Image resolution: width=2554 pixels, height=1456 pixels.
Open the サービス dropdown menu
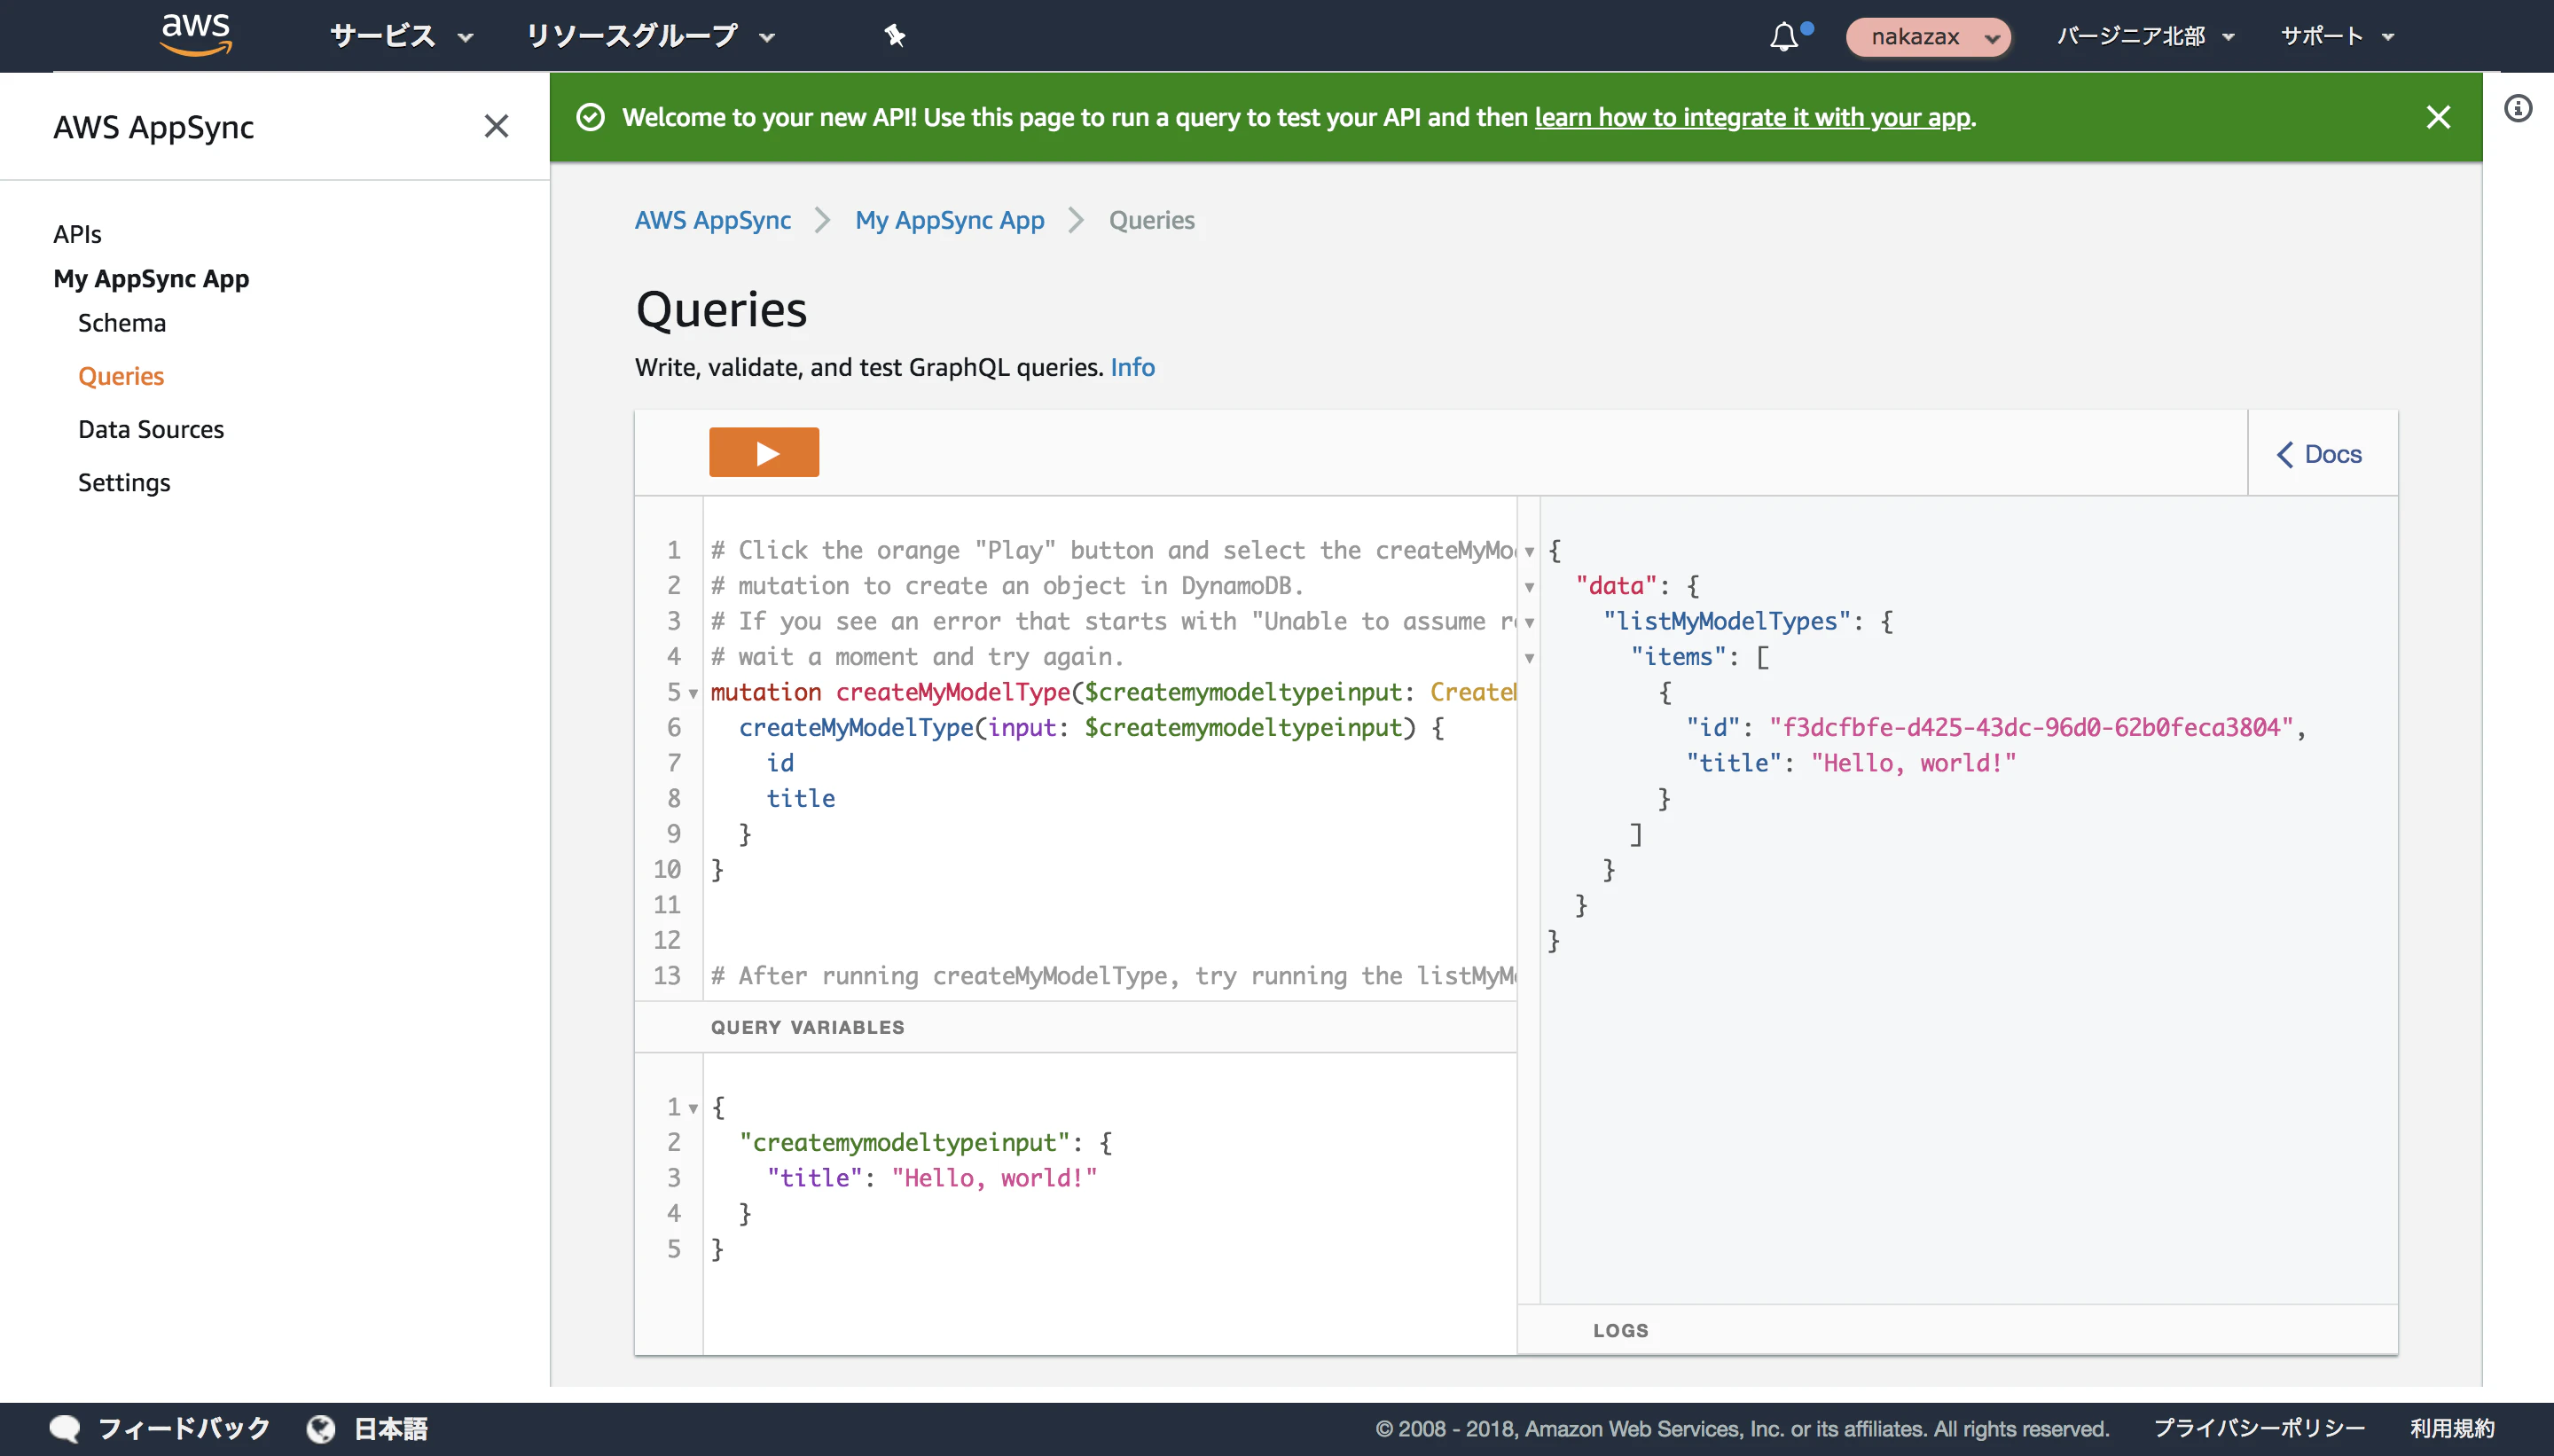[402, 37]
